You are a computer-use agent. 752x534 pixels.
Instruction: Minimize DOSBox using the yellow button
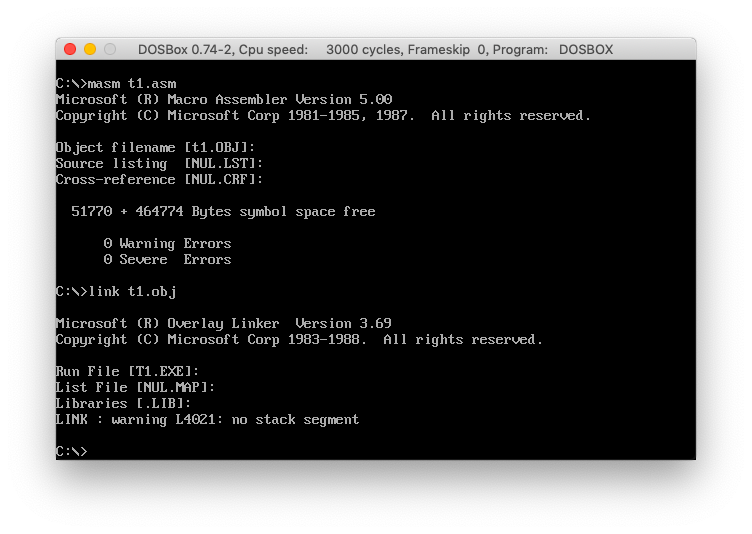click(90, 49)
